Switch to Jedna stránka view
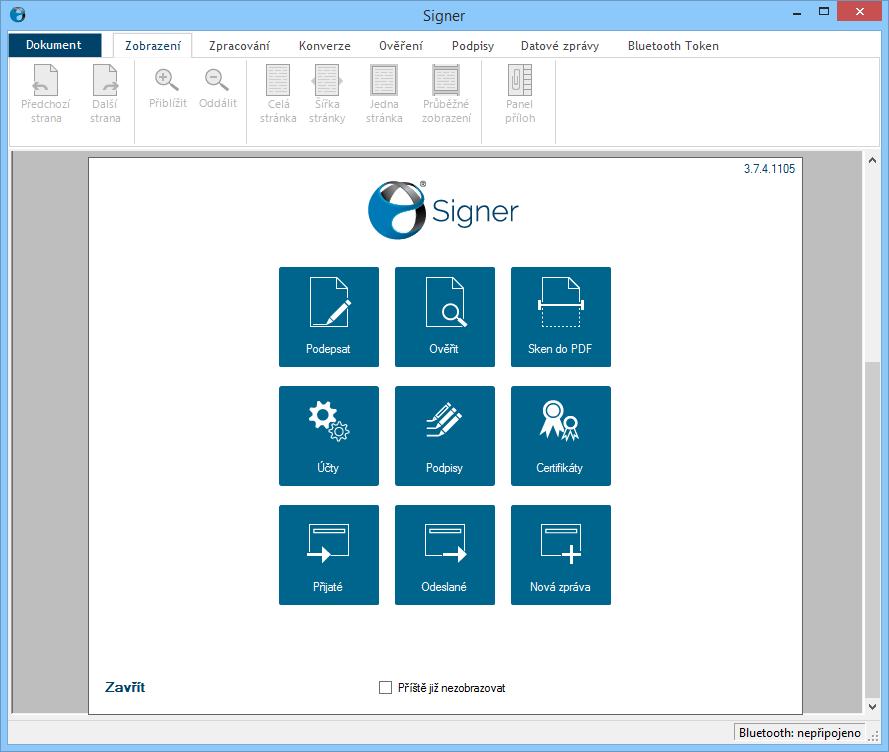Screen dimensions: 889x752 tap(384, 94)
